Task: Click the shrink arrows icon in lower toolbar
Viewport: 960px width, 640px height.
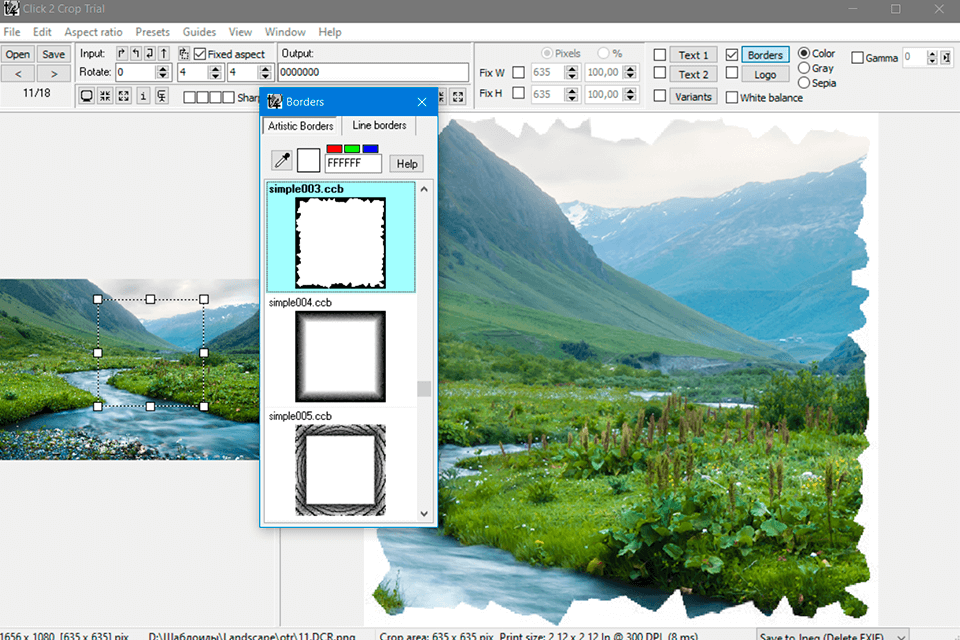Action: click(x=105, y=96)
